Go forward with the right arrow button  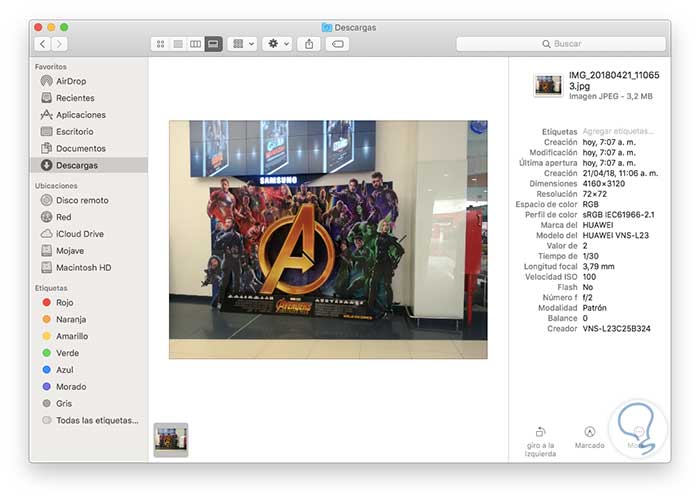[x=59, y=44]
